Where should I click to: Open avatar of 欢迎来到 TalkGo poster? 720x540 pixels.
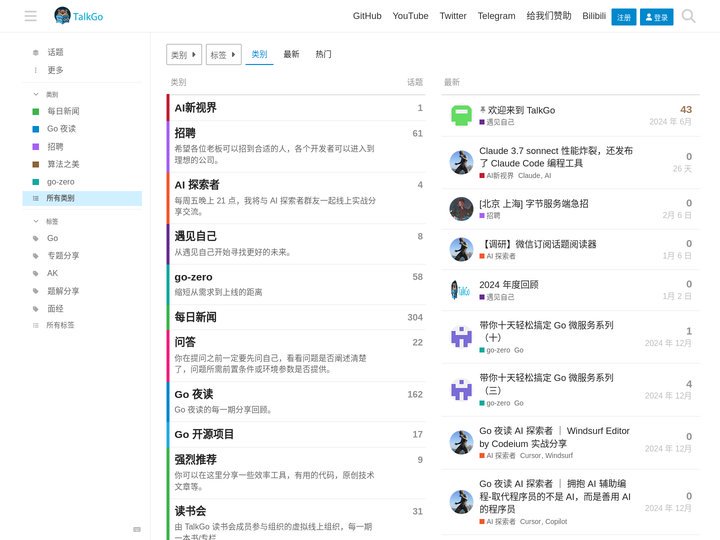[x=461, y=115]
